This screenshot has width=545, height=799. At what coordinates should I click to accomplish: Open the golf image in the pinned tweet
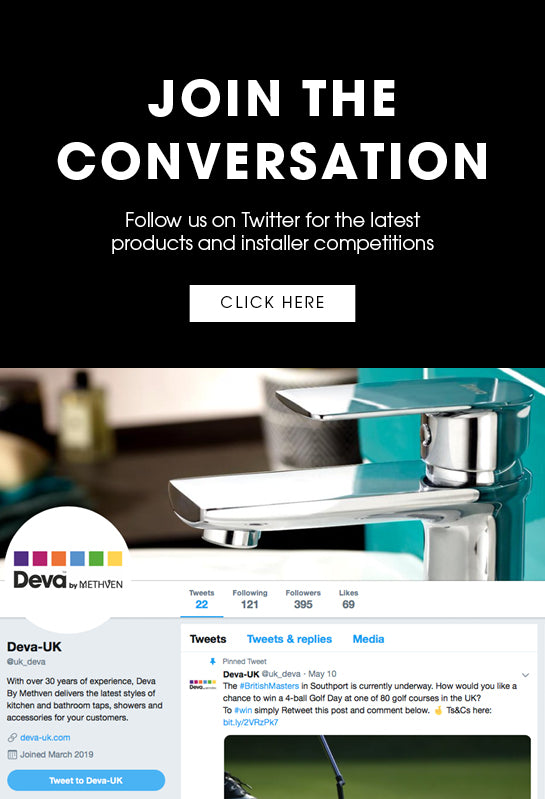(377, 767)
